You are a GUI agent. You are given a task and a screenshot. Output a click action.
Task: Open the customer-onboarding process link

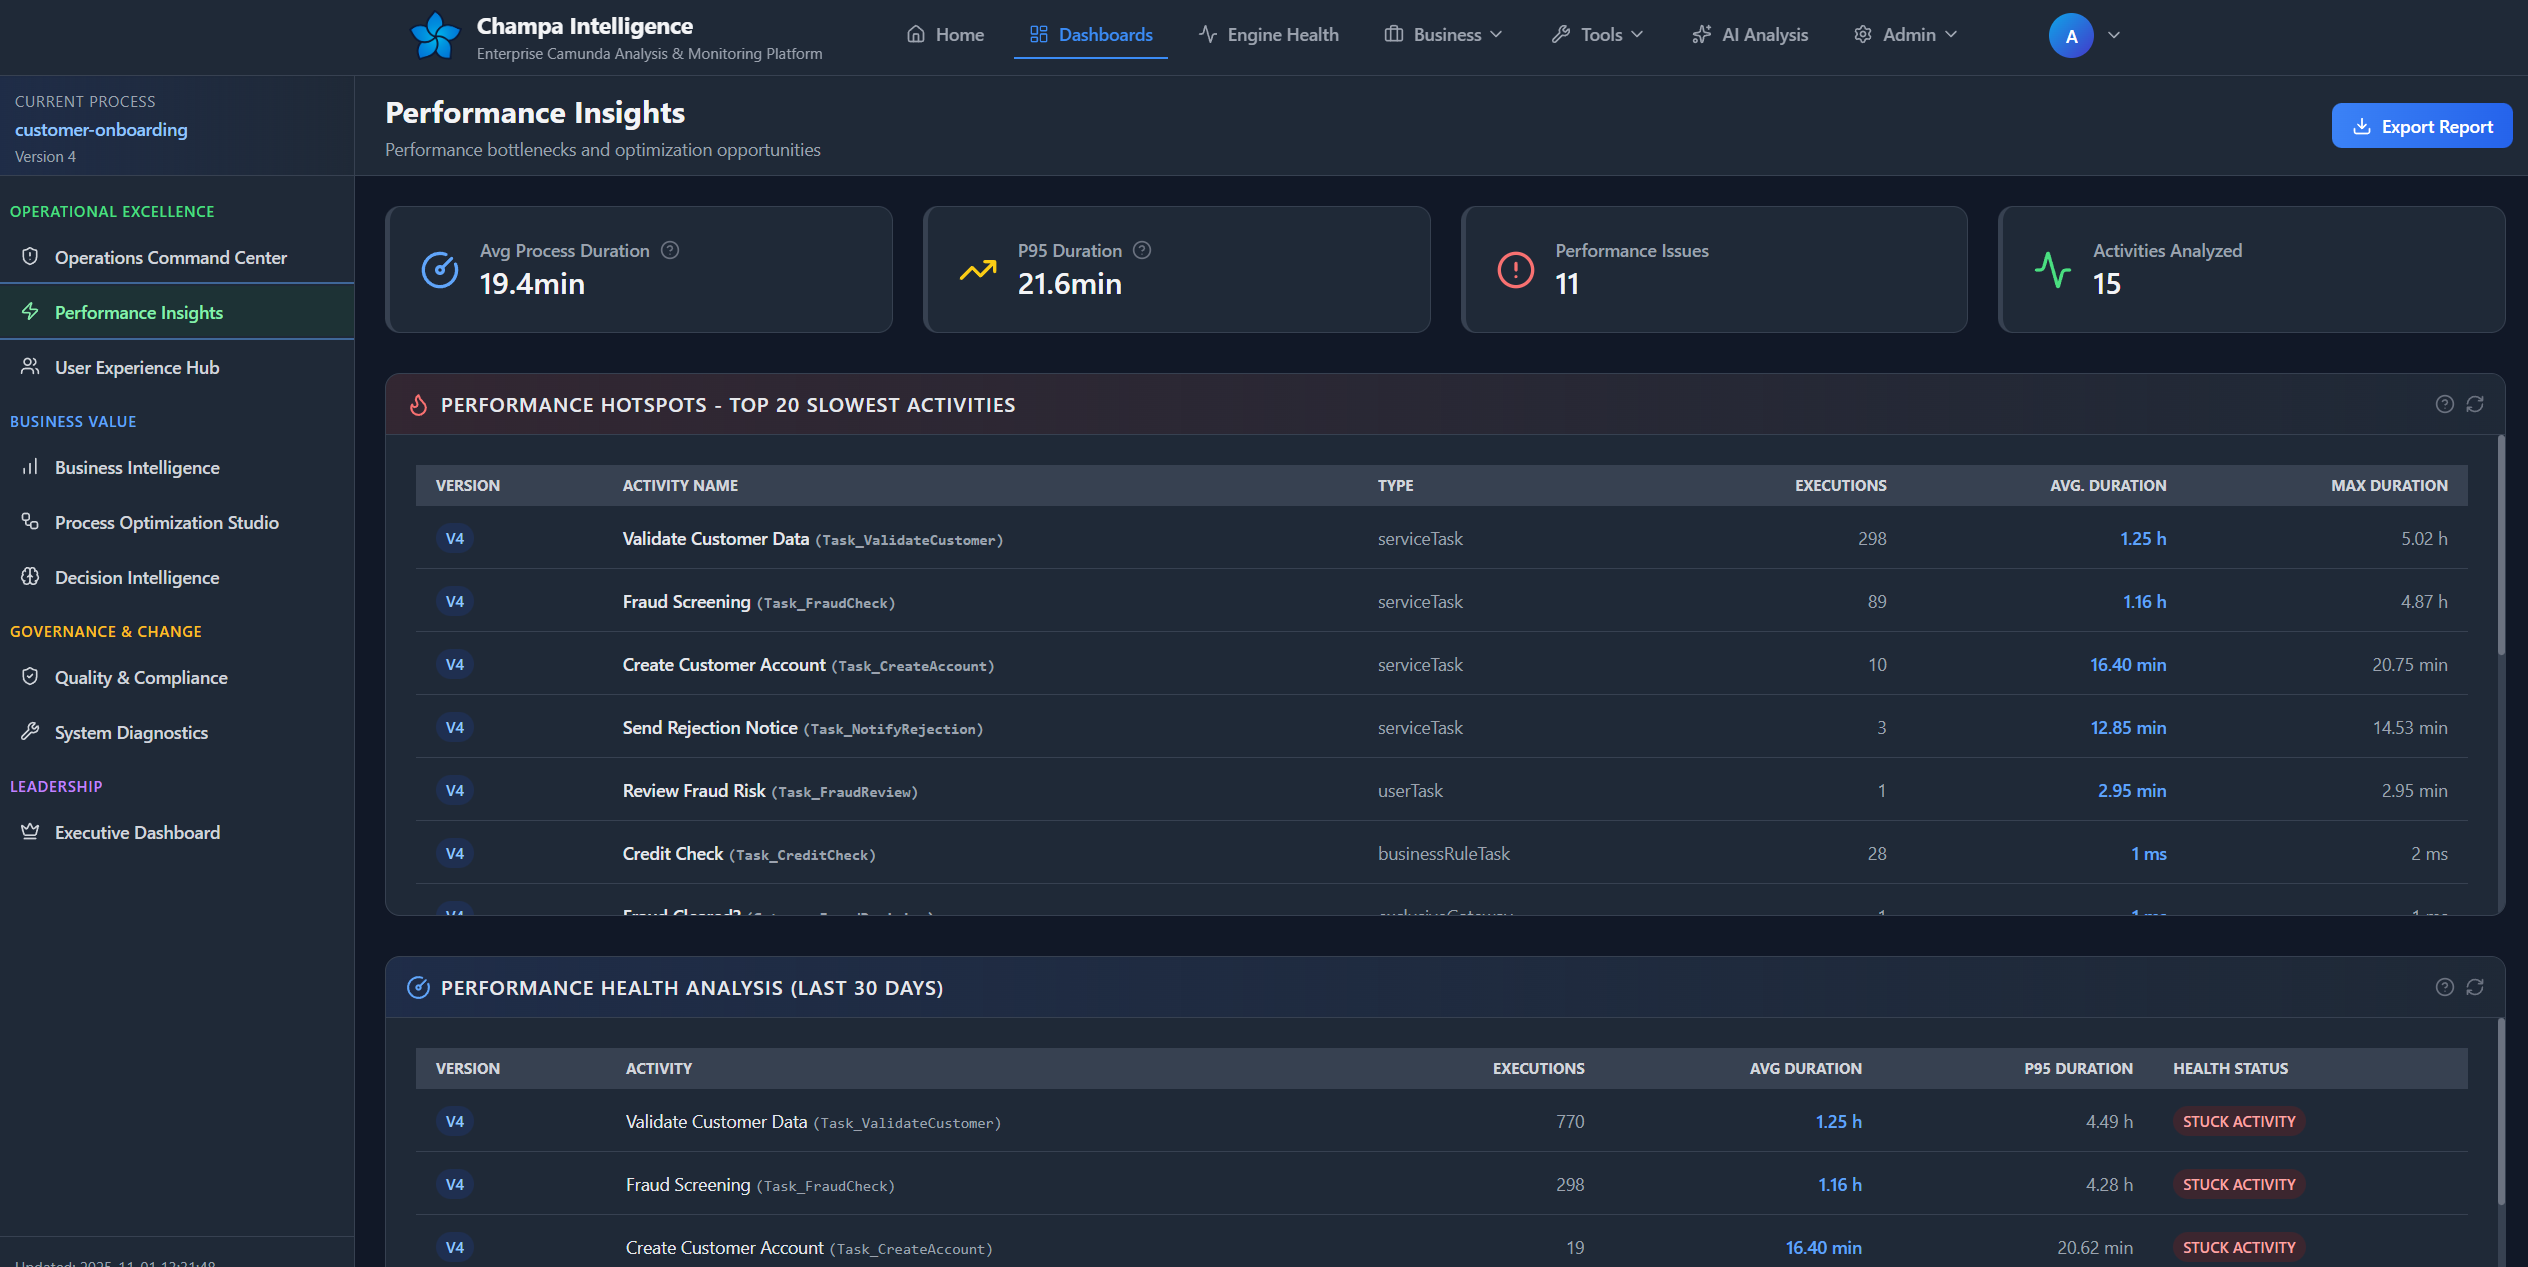point(101,130)
